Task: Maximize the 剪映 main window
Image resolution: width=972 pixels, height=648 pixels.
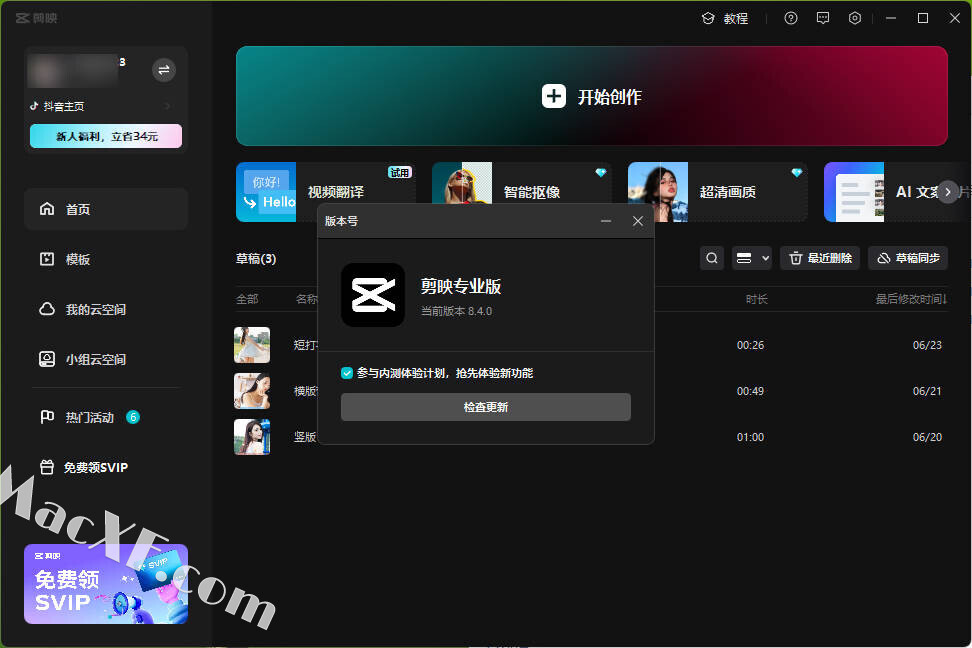Action: coord(922,18)
